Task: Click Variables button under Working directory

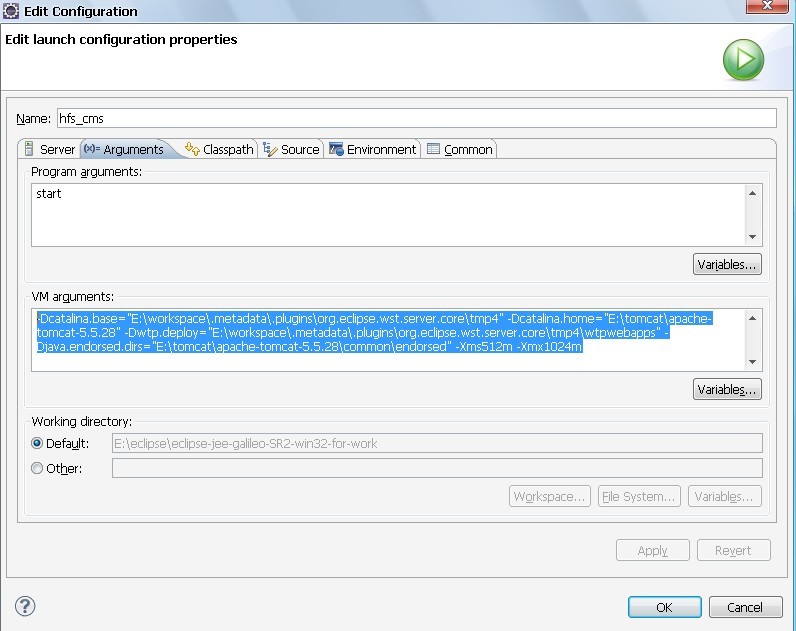Action: click(724, 496)
